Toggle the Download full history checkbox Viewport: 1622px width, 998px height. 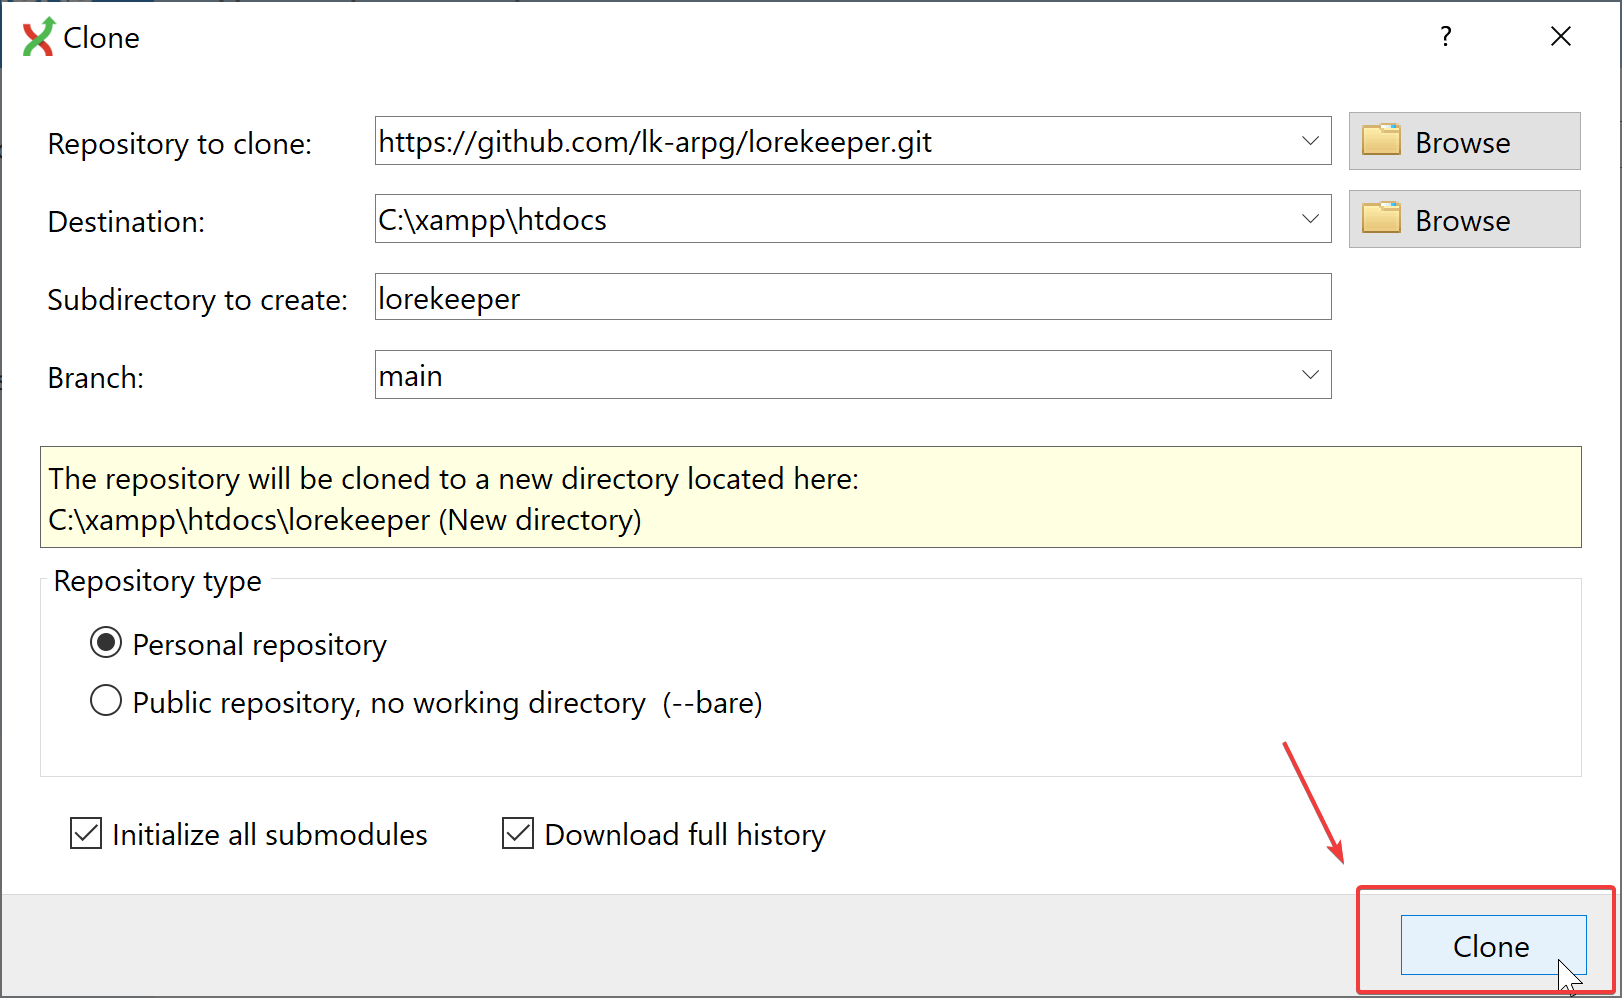(518, 833)
